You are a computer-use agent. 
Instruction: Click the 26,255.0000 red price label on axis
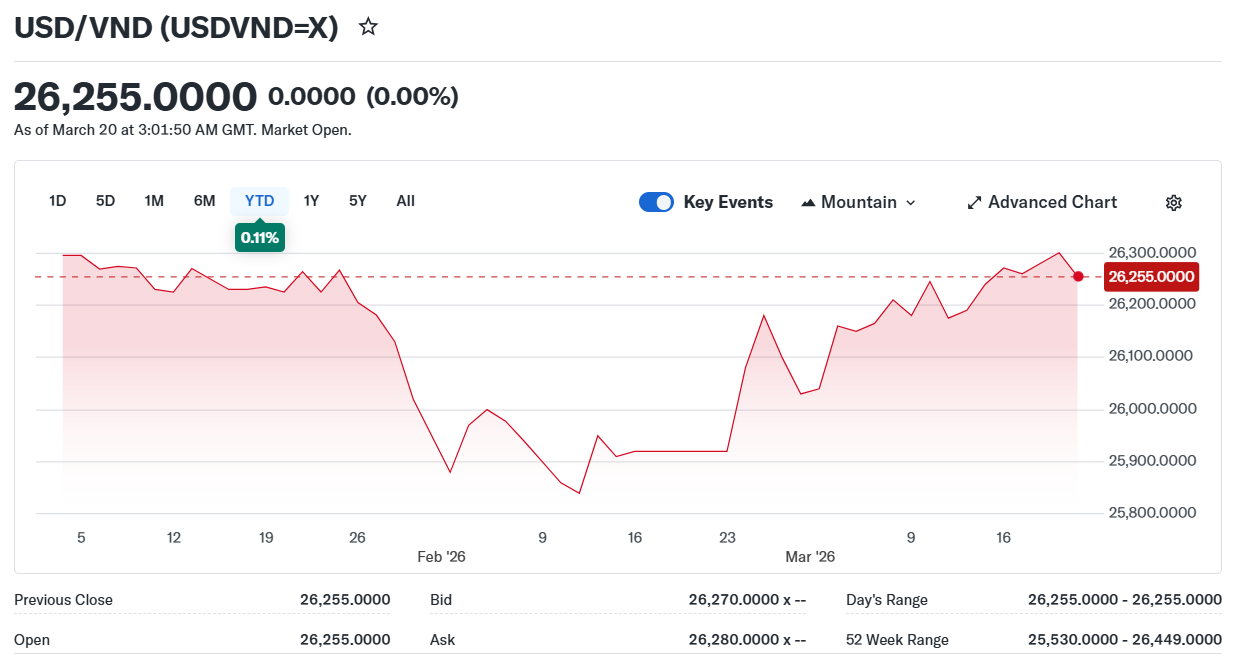[x=1149, y=277]
